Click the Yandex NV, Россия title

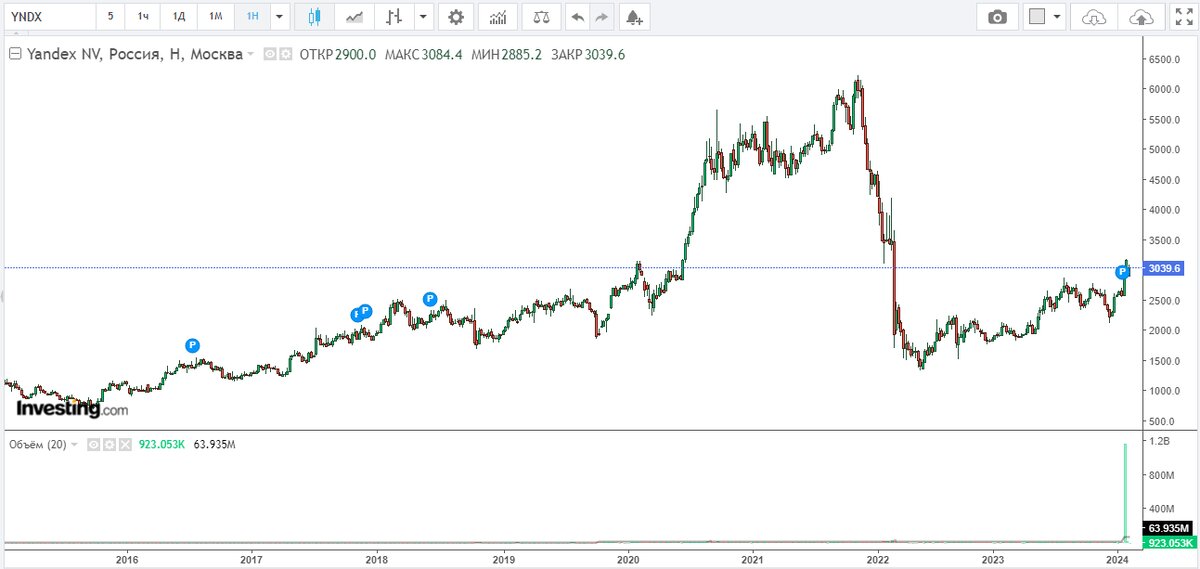pos(134,55)
